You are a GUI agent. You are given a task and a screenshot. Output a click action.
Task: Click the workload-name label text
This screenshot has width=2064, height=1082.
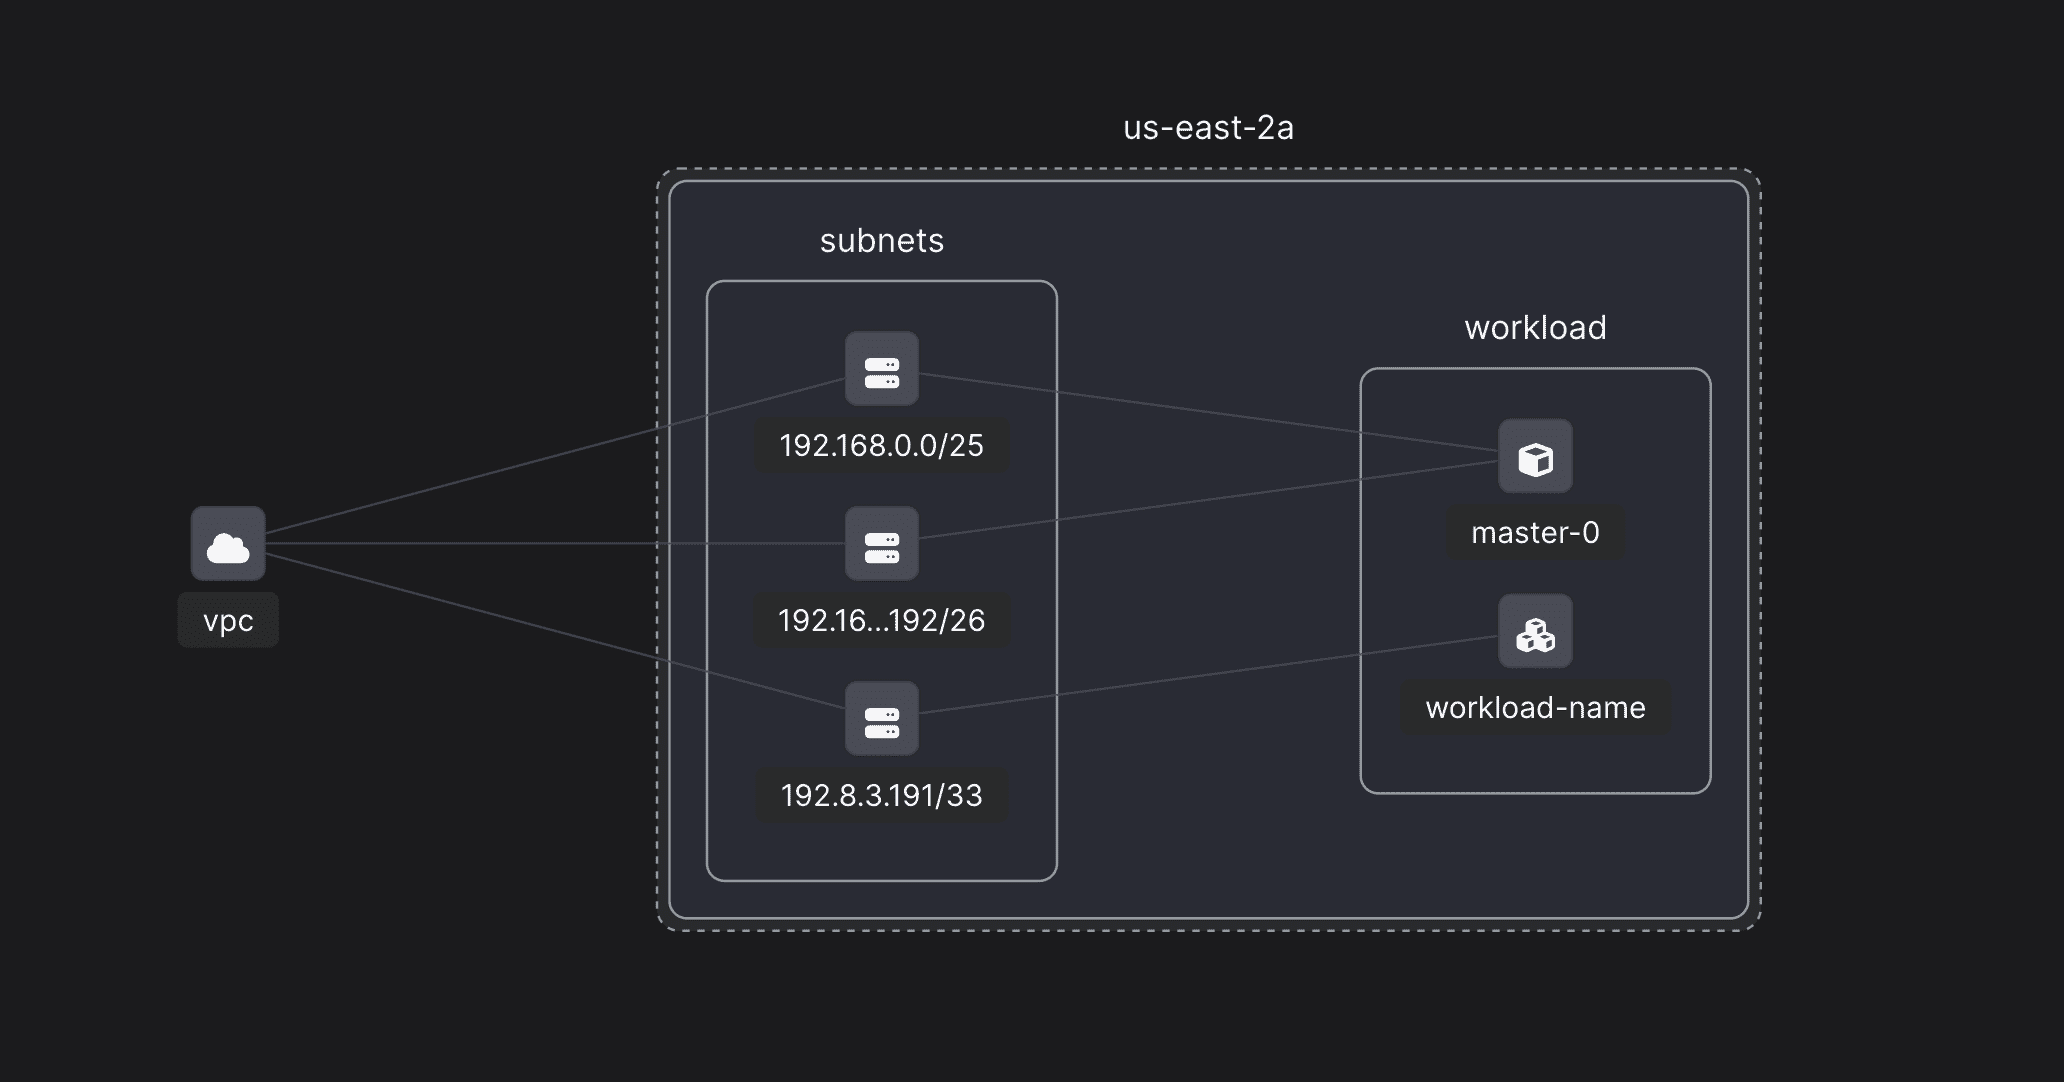(x=1534, y=708)
